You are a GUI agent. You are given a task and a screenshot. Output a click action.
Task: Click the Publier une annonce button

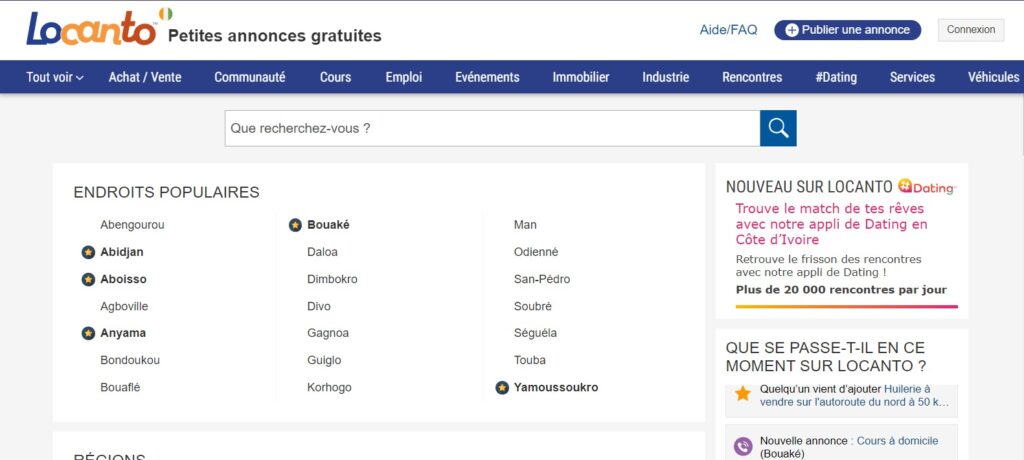point(848,30)
